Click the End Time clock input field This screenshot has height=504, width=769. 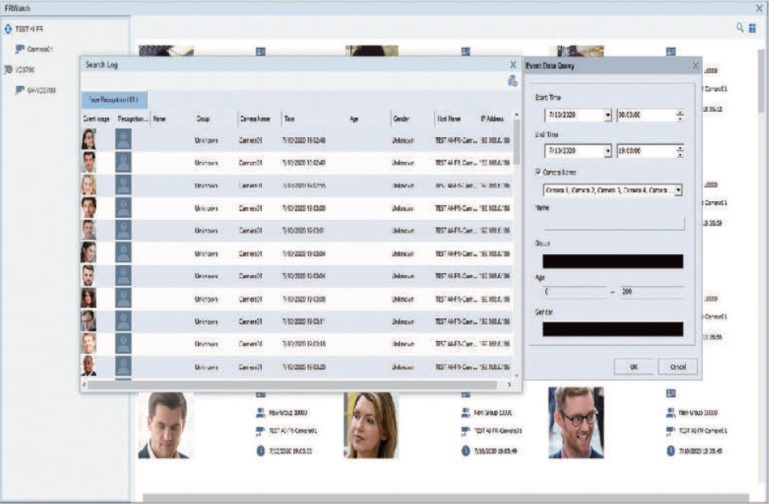coord(646,151)
